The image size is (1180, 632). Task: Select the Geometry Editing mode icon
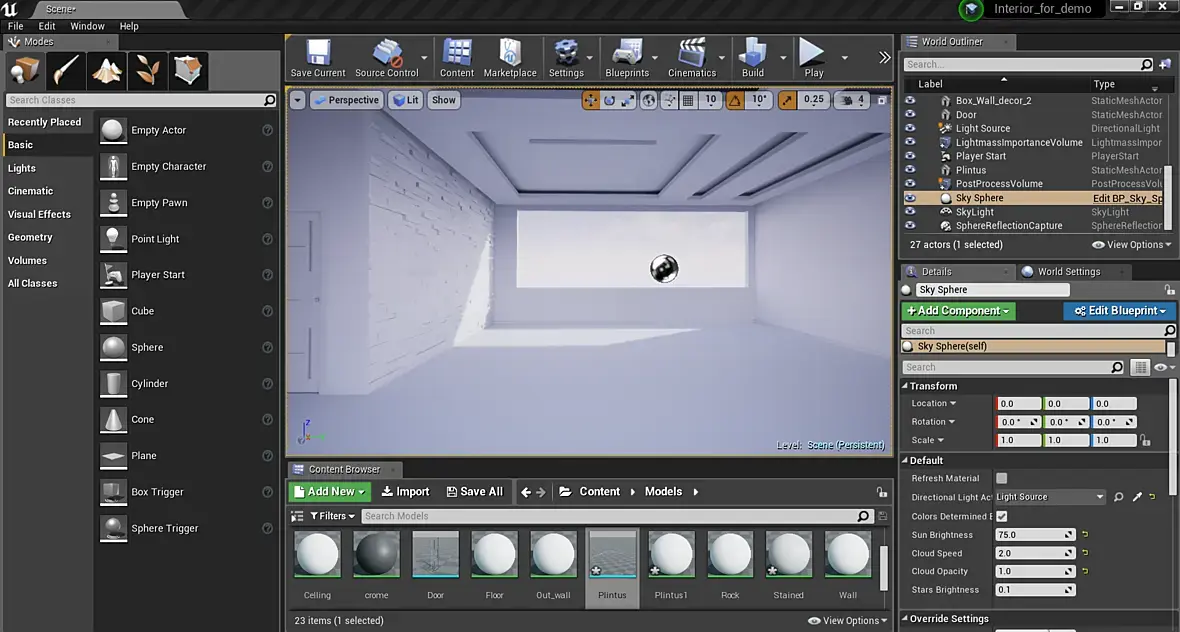pos(188,71)
